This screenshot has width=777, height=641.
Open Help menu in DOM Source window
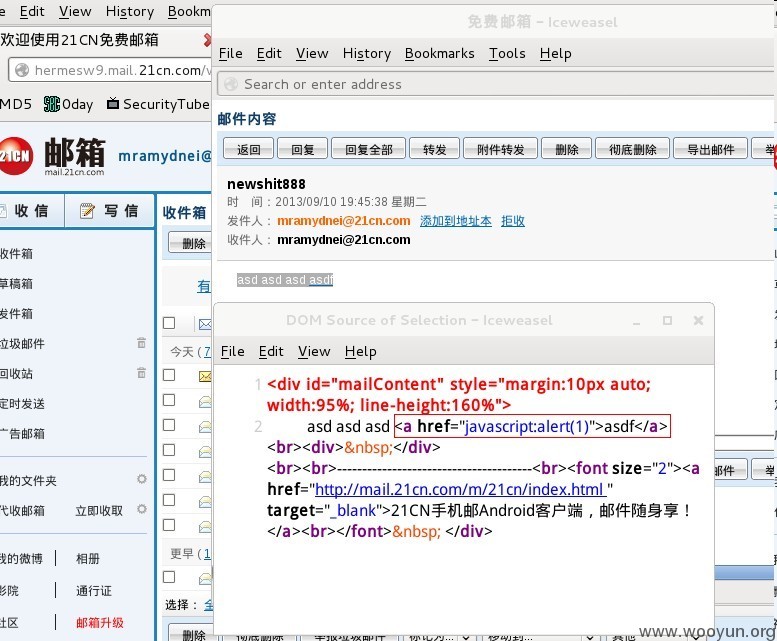tap(361, 352)
